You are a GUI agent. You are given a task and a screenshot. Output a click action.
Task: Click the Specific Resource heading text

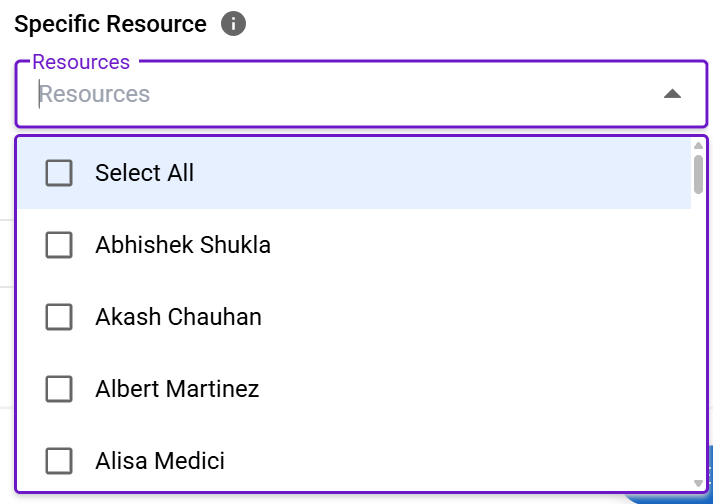click(x=110, y=24)
